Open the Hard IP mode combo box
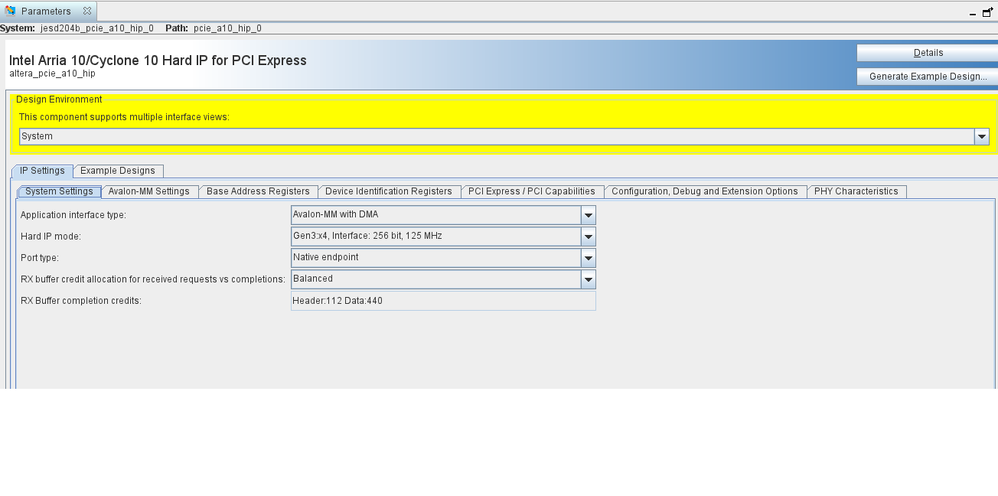This screenshot has width=998, height=496. coord(443,236)
